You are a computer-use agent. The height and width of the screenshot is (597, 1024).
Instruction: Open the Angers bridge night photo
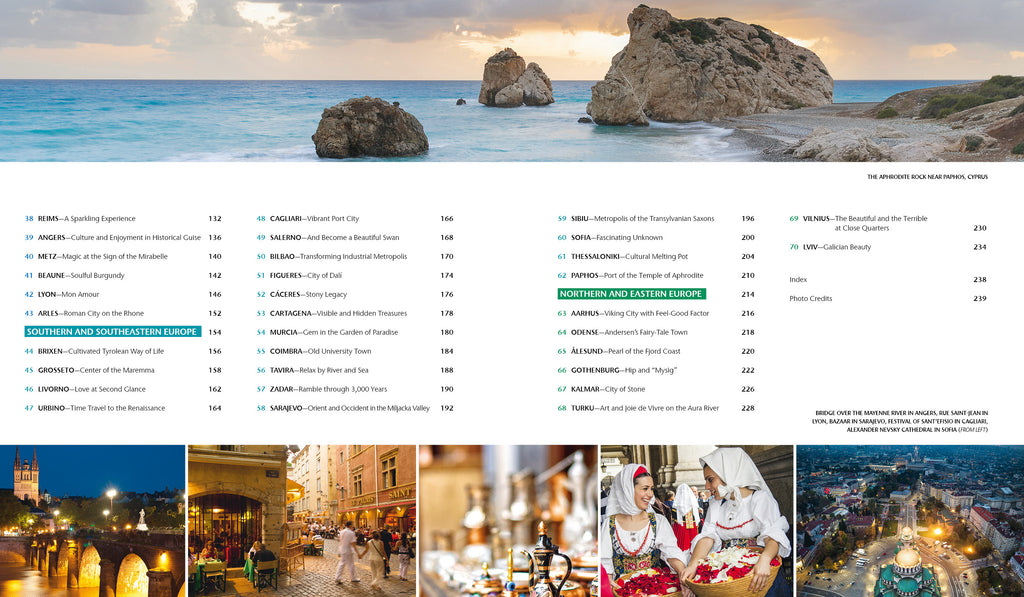[92, 521]
